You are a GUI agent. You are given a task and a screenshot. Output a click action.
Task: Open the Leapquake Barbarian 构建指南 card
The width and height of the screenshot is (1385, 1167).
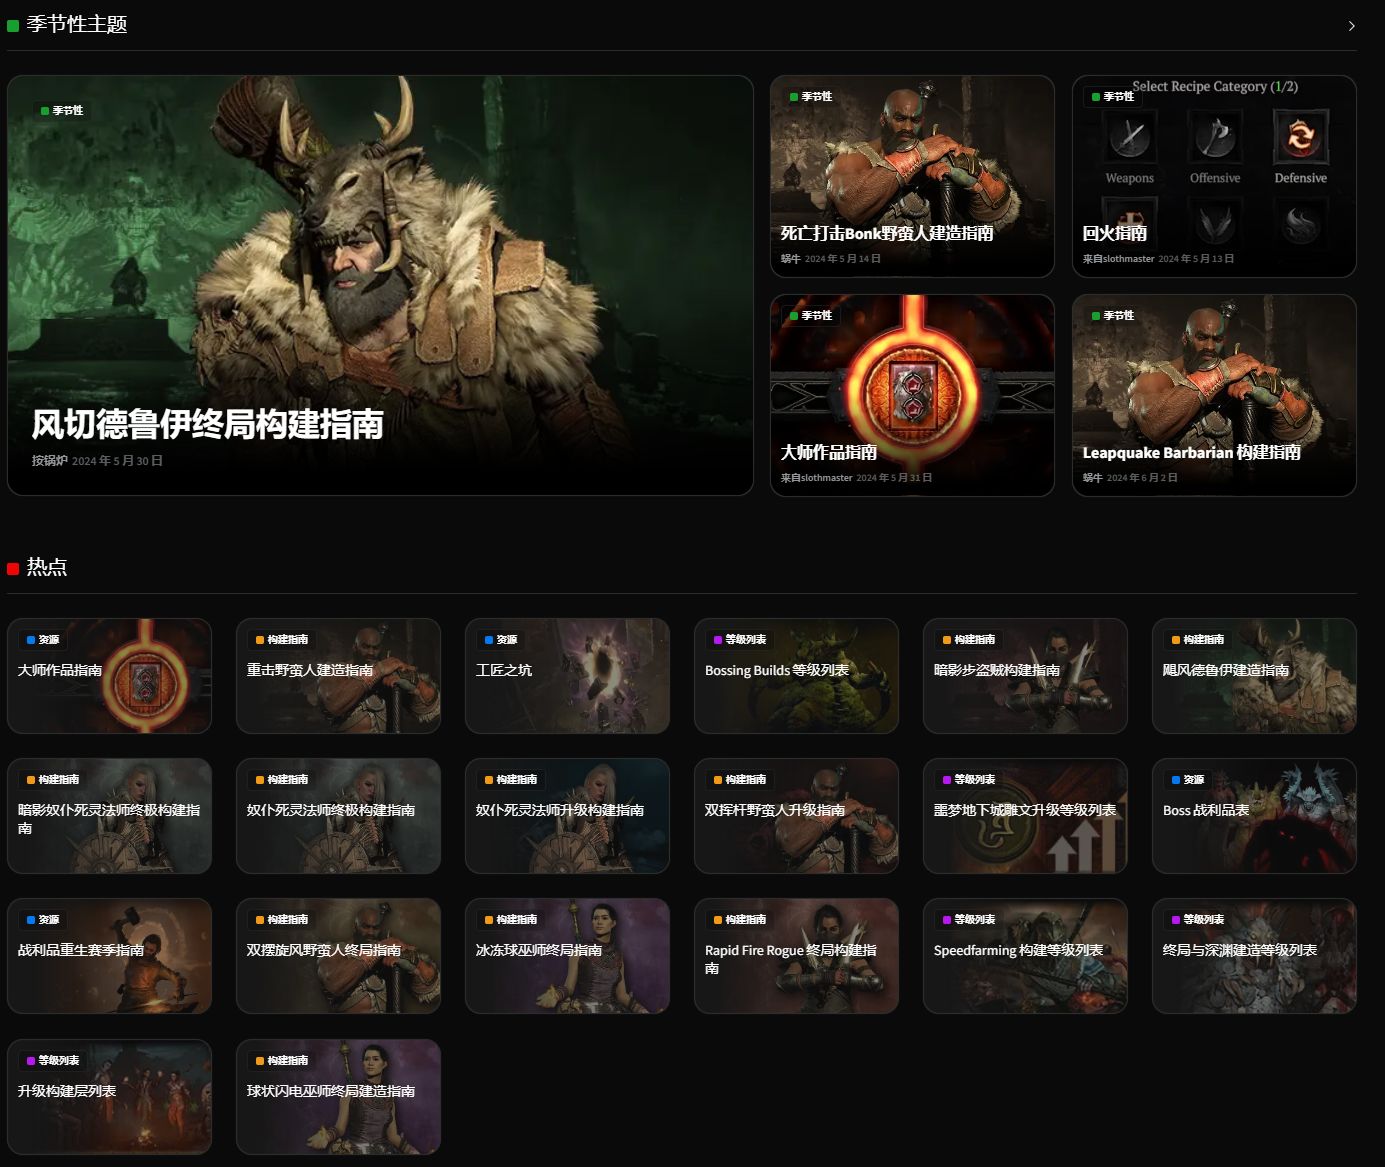[1214, 395]
